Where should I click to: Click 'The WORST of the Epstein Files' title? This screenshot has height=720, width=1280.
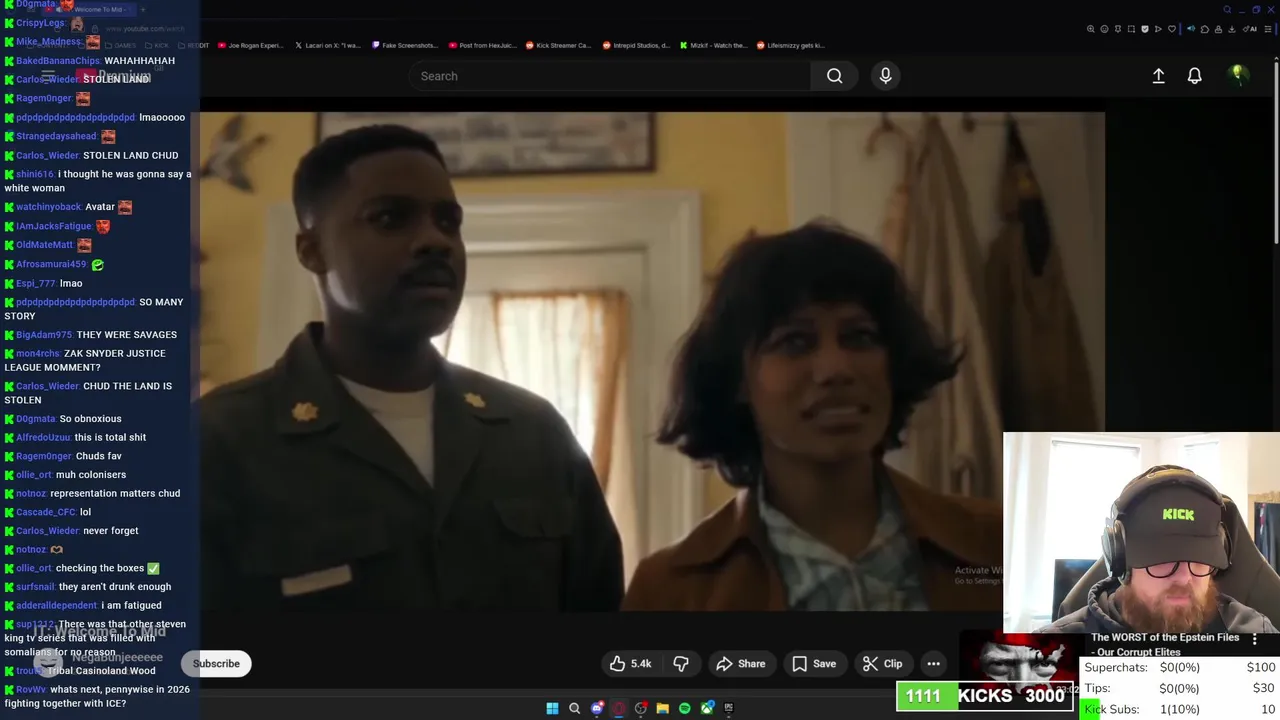(1165, 644)
